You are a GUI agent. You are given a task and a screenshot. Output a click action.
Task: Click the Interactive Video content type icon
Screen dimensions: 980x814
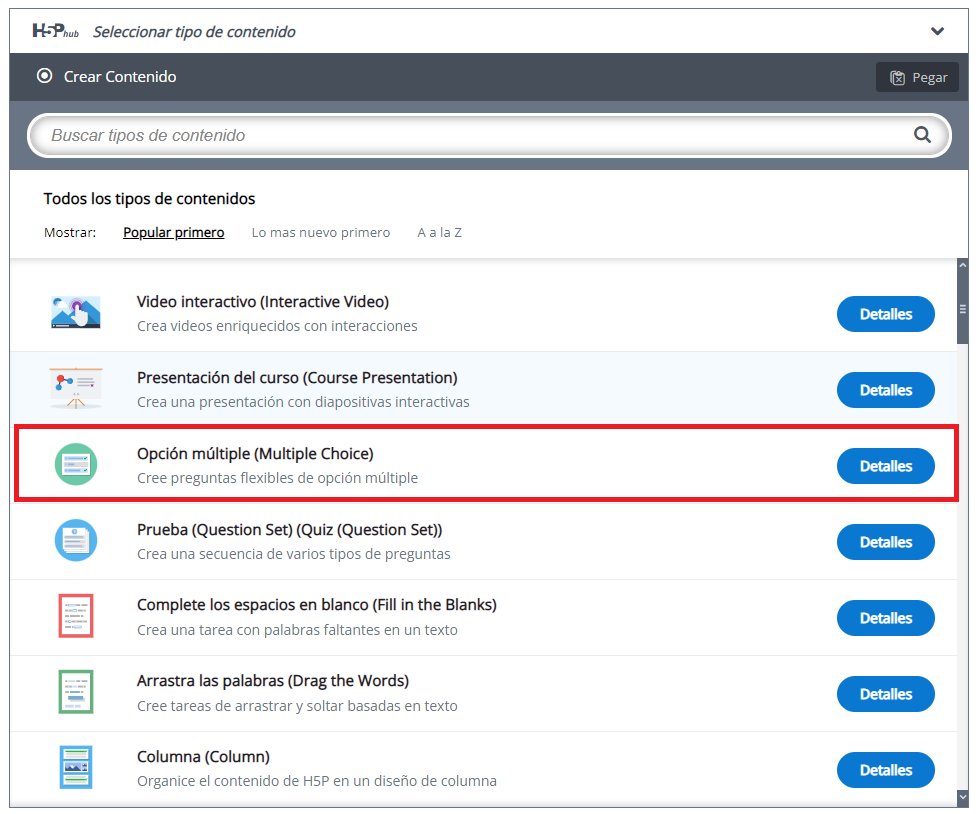75,313
